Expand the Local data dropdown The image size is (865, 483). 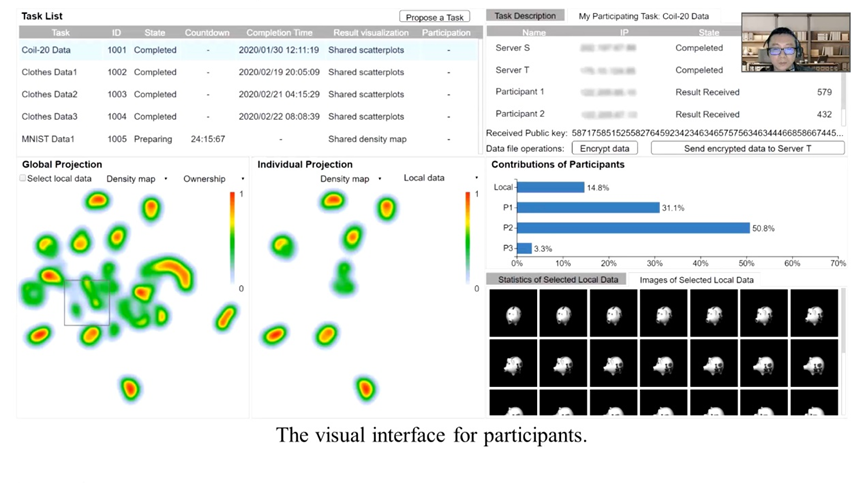point(430,179)
